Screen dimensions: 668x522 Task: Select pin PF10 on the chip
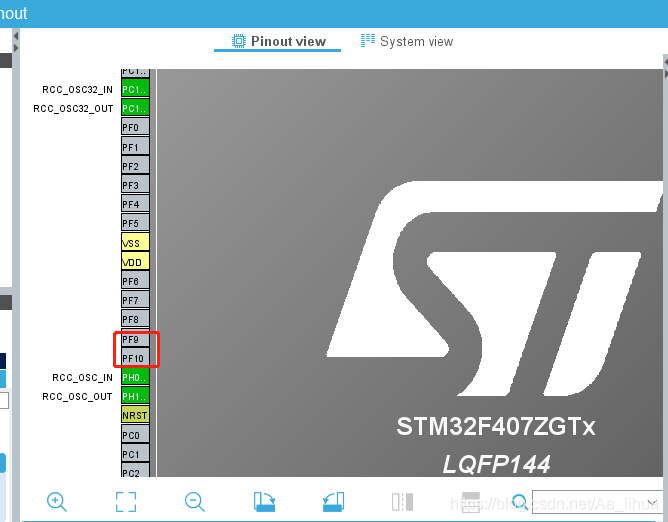click(134, 358)
